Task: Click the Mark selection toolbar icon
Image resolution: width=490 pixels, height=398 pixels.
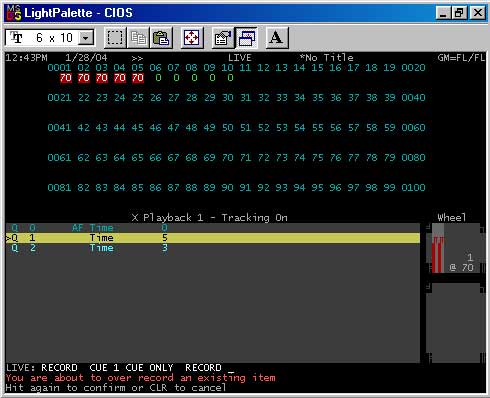Action: [115, 37]
